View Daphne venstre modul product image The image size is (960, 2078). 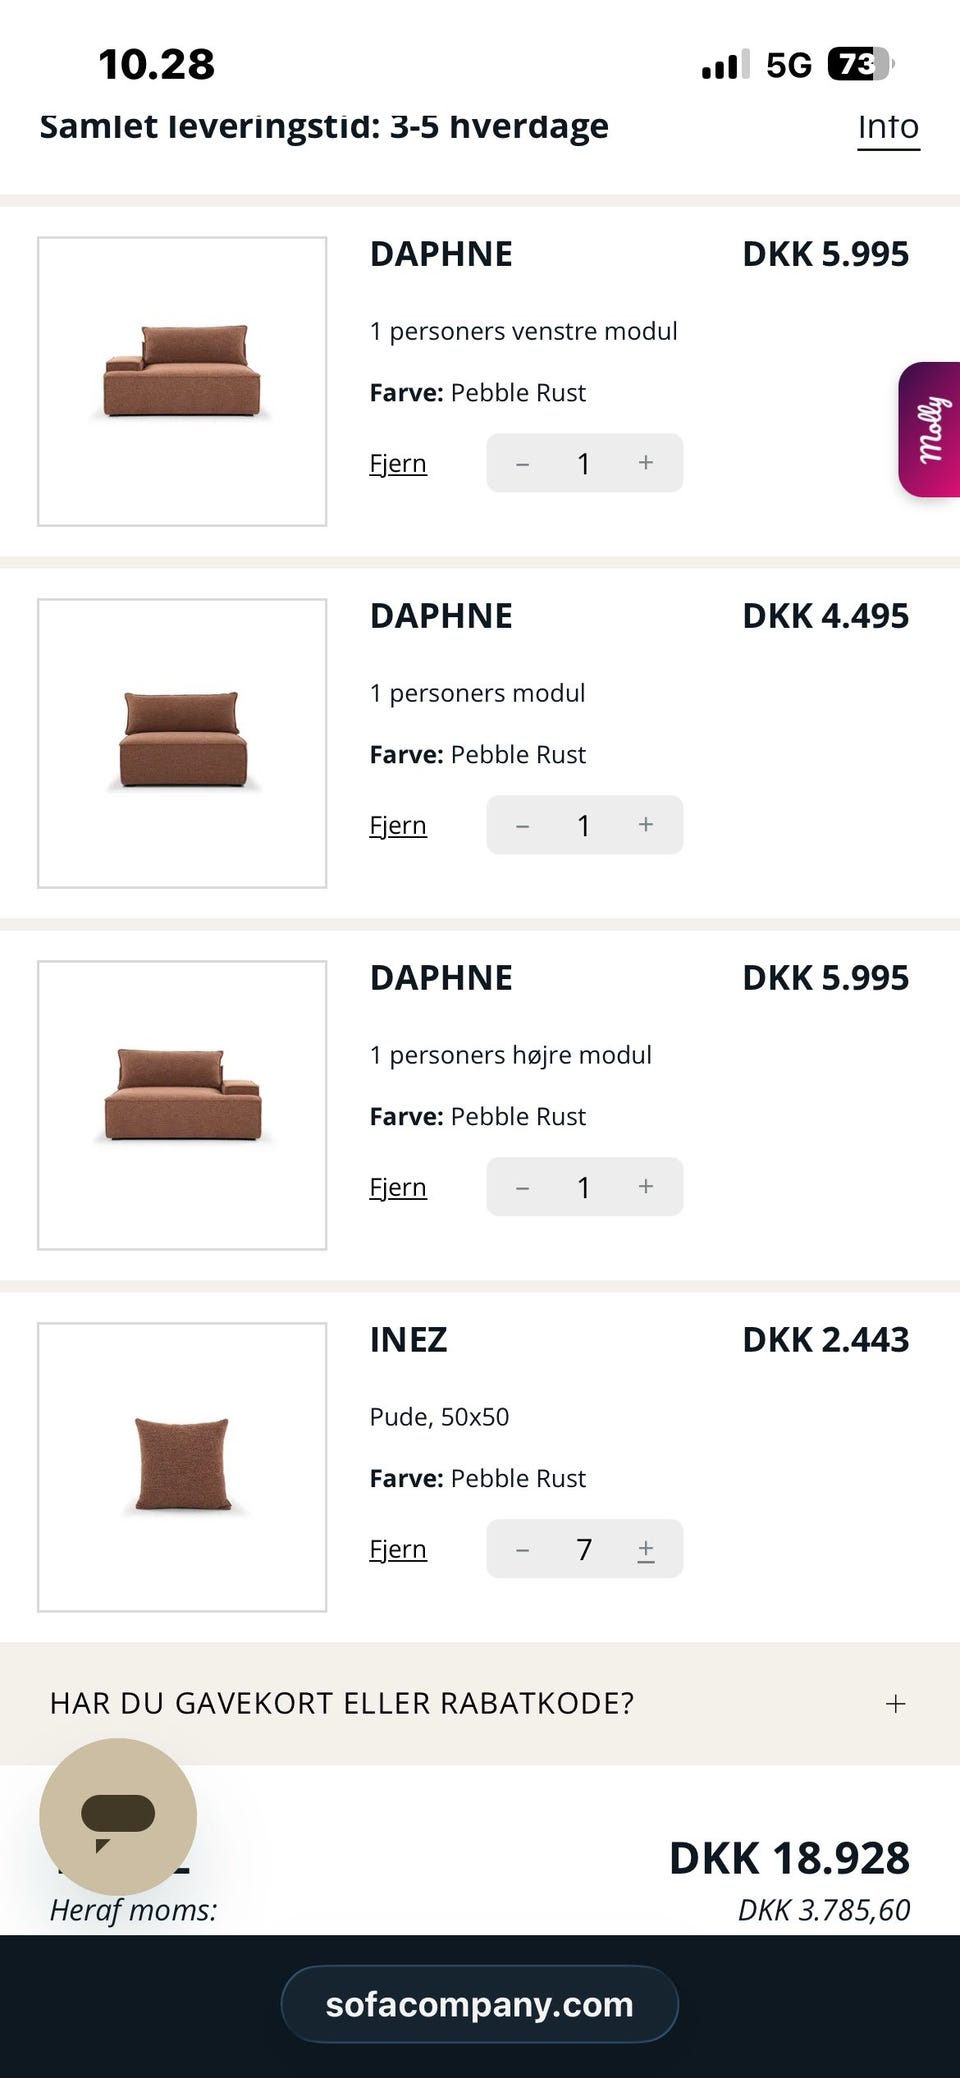coord(182,381)
